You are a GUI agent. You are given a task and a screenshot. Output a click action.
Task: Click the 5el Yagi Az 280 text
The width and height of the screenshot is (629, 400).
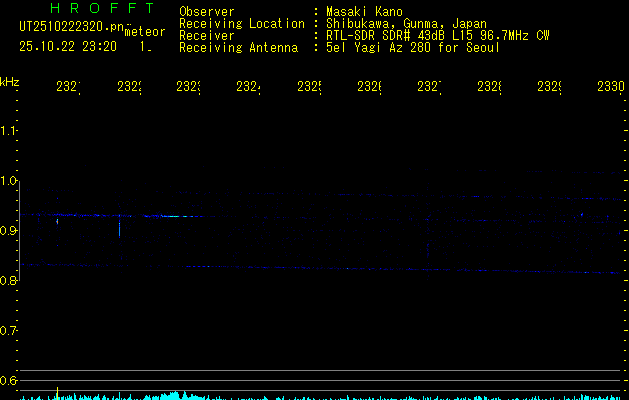[x=413, y=48]
